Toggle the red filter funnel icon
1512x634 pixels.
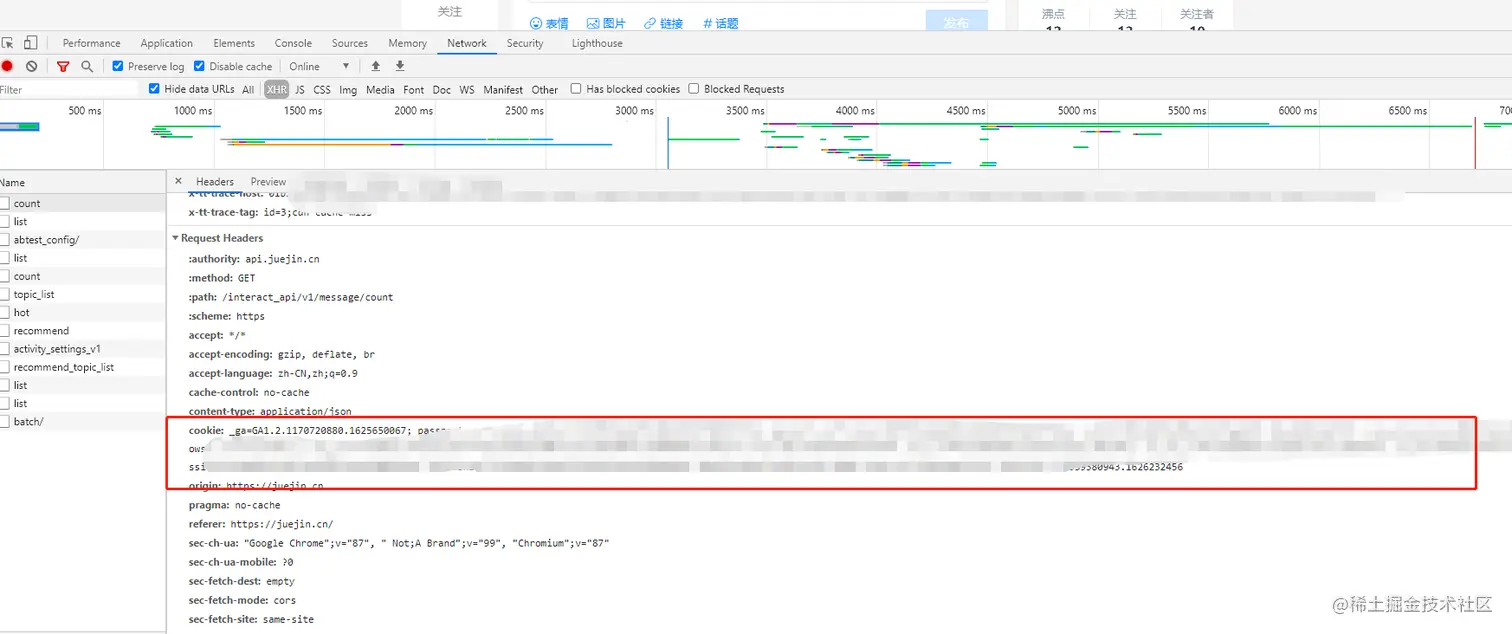[x=63, y=66]
